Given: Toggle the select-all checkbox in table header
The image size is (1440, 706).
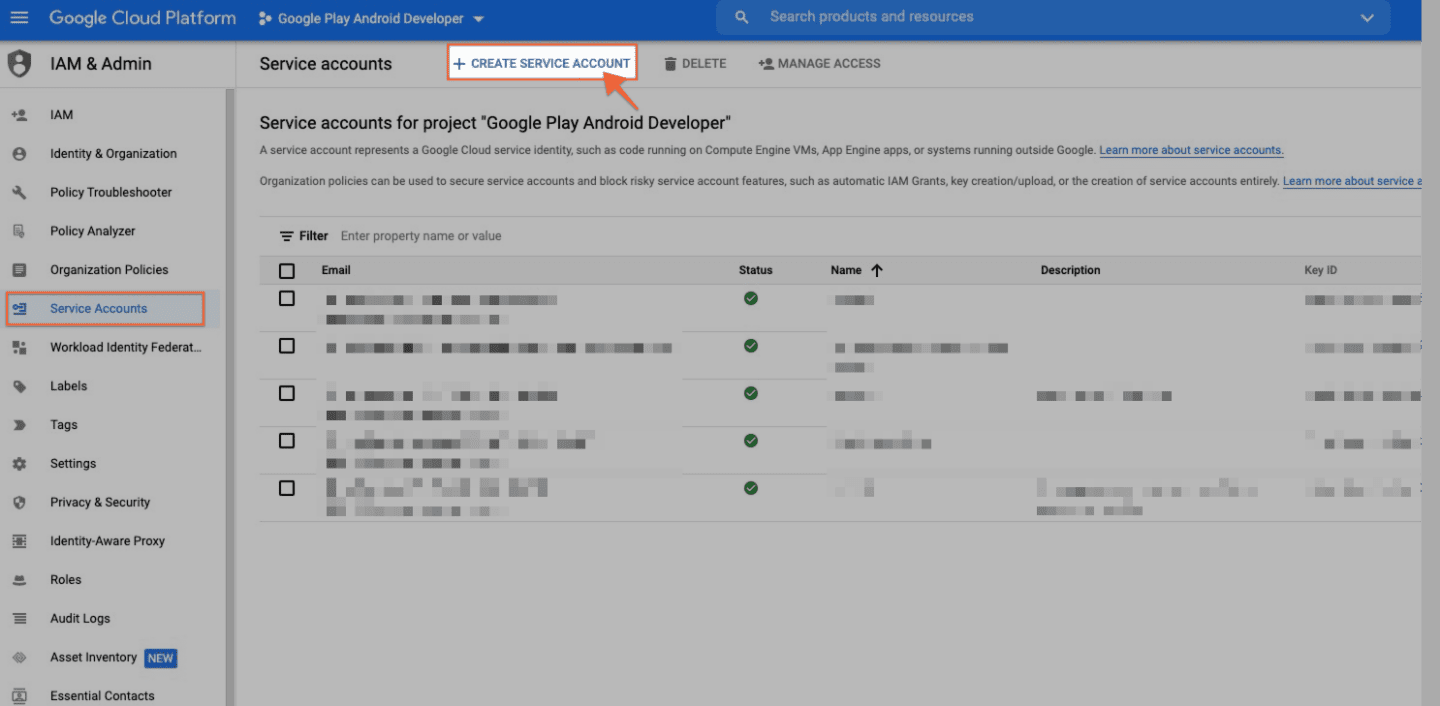Looking at the screenshot, I should [287, 271].
